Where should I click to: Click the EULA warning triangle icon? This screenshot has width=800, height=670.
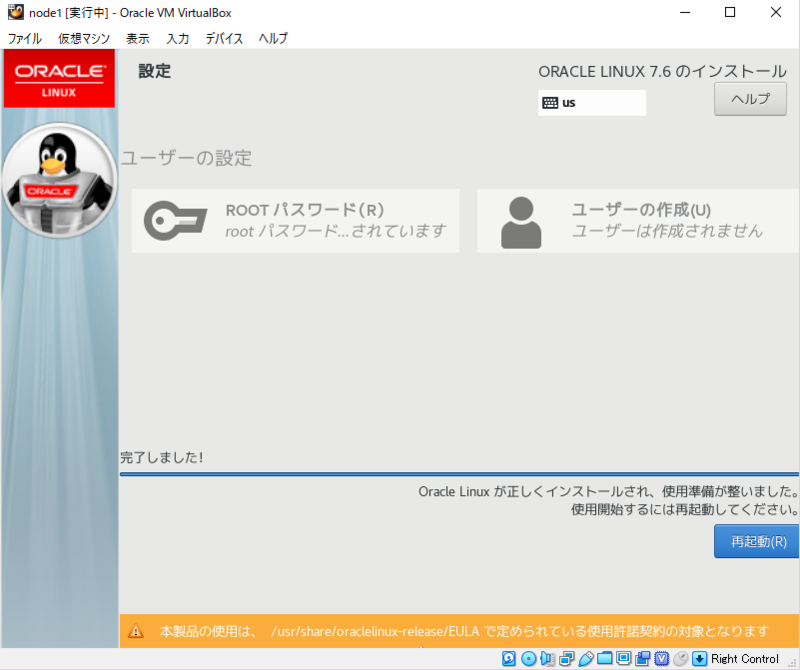[136, 631]
